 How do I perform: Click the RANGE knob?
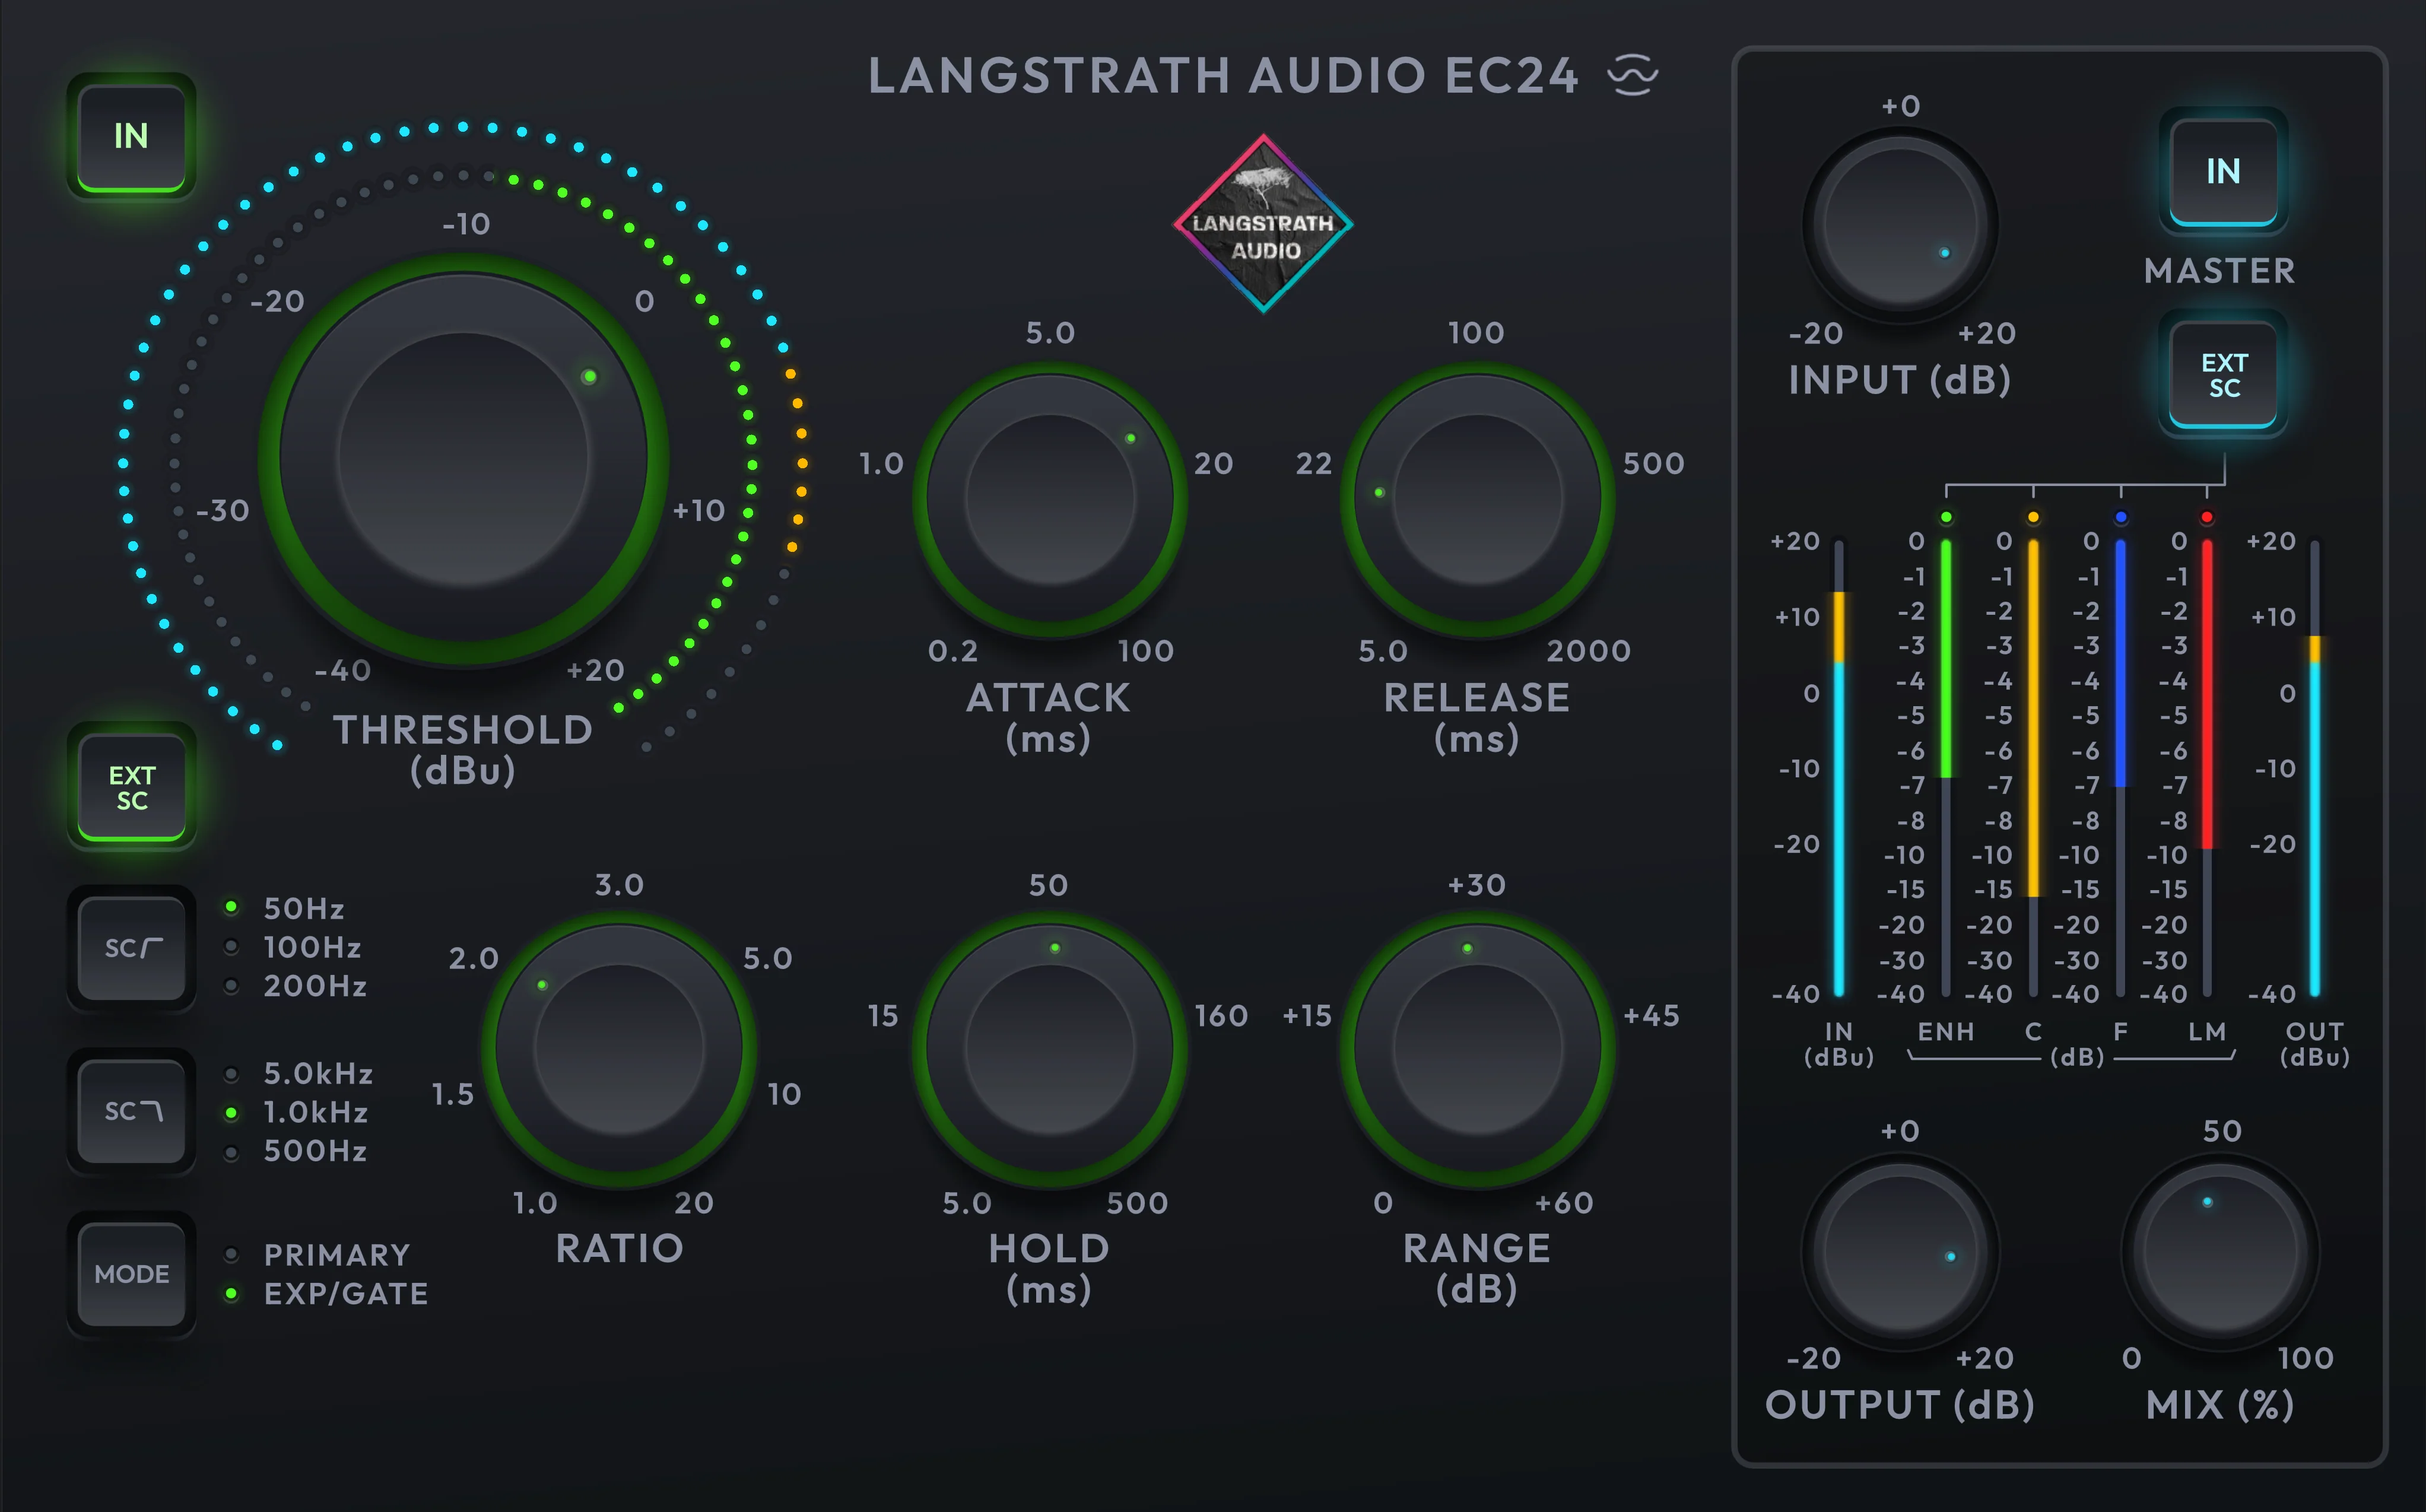coord(1477,1048)
